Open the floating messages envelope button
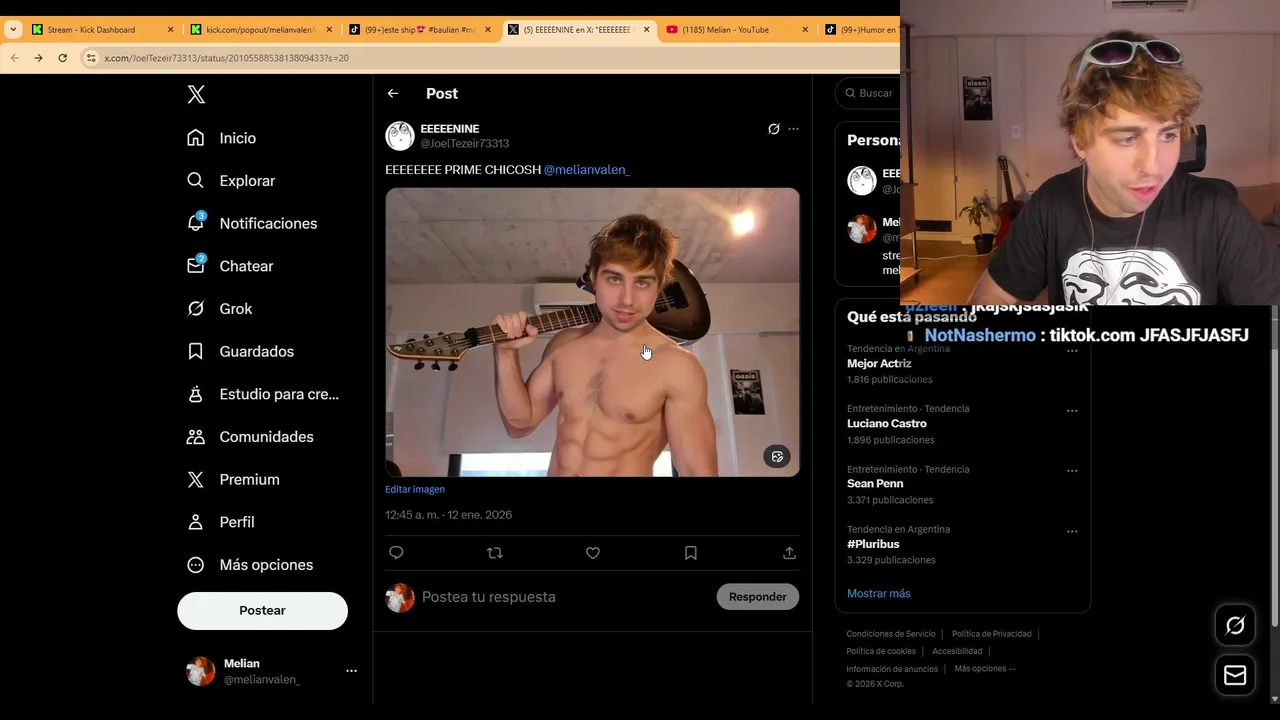This screenshot has width=1280, height=720. [1235, 675]
